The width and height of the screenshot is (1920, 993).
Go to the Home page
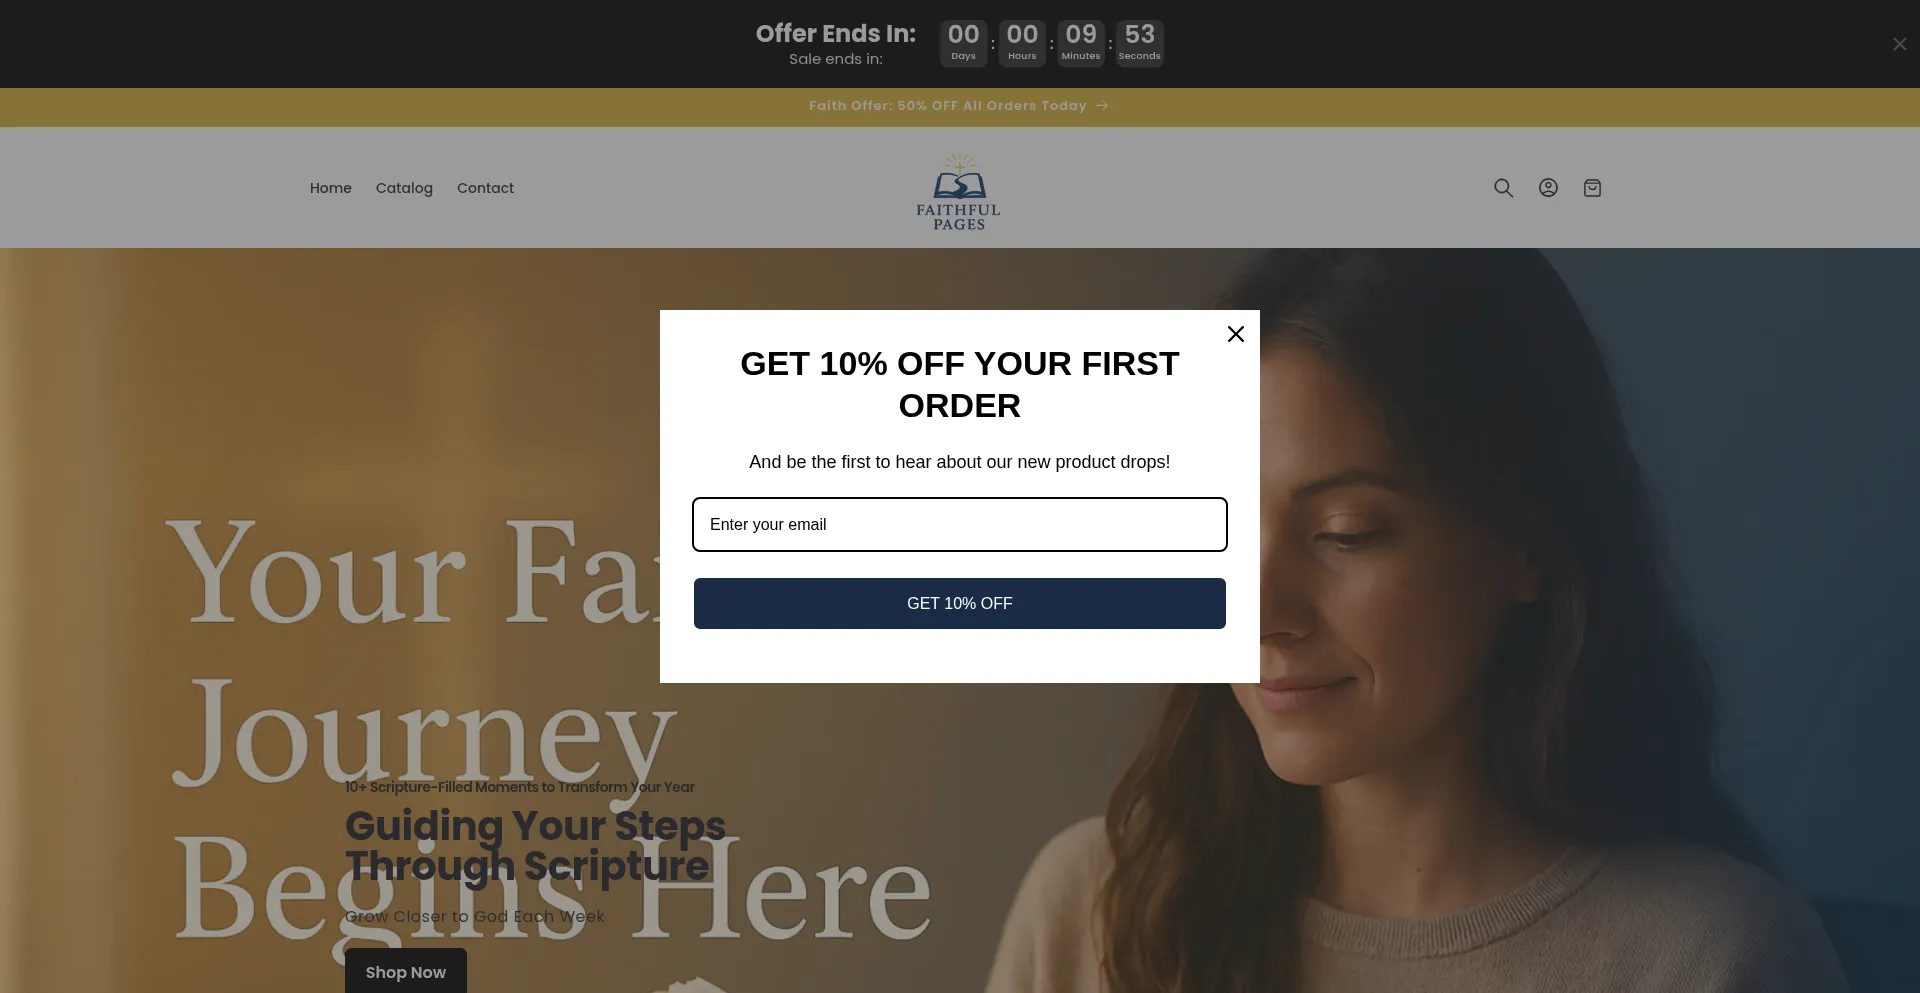coord(331,188)
